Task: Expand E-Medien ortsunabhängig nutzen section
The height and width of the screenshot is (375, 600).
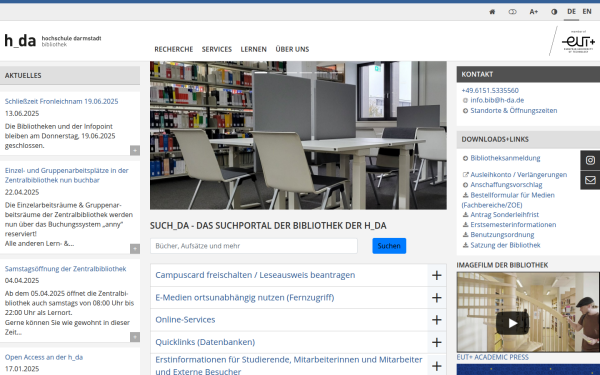Action: 298,298
